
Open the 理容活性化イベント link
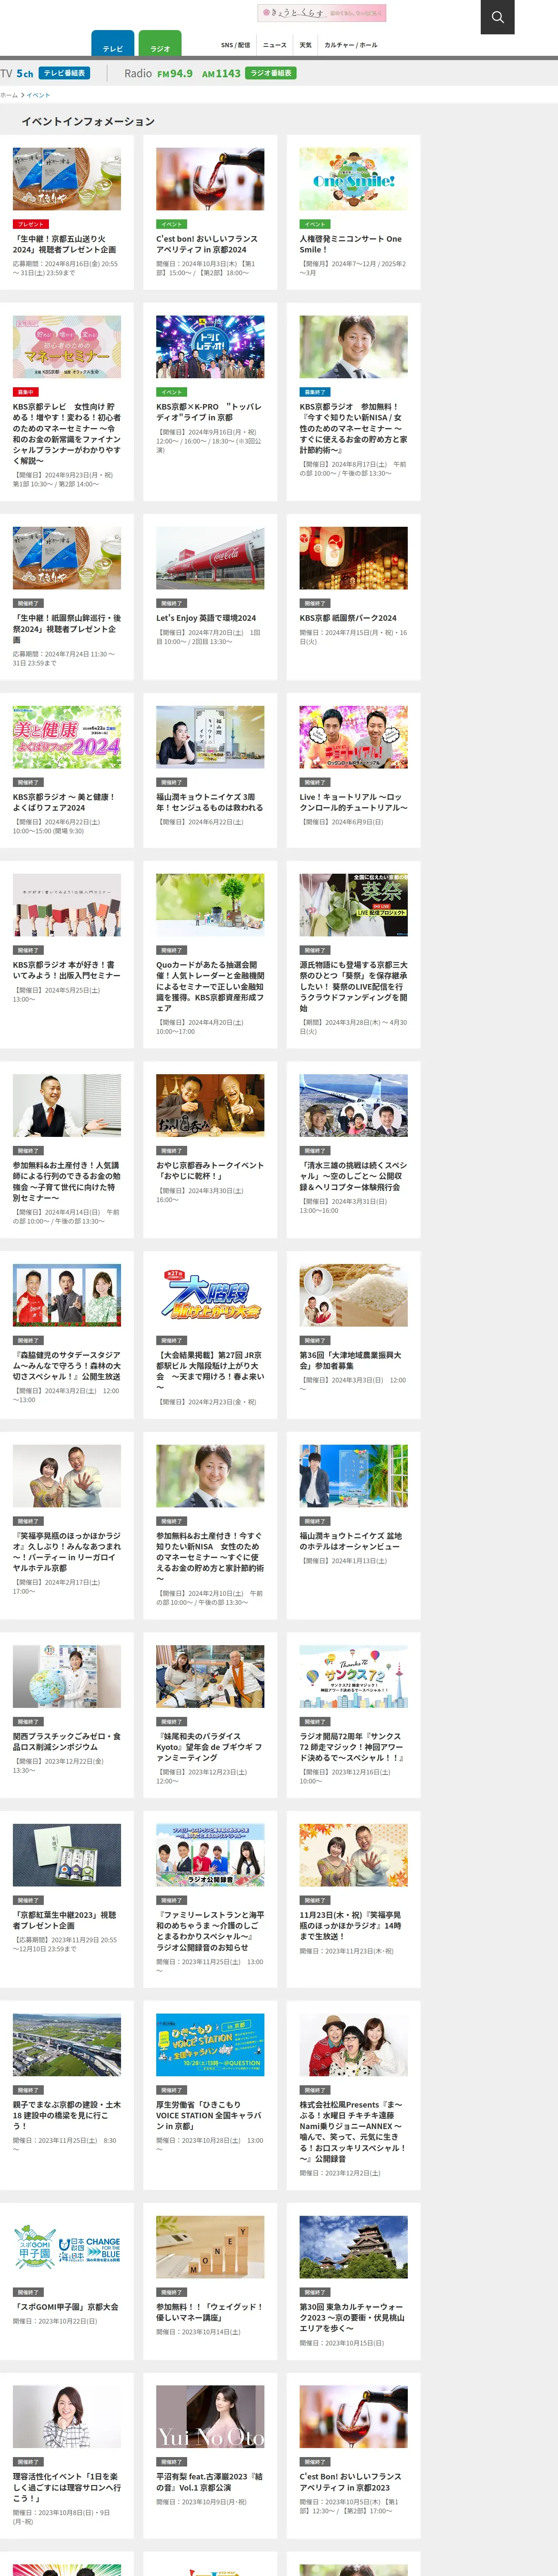(67, 2487)
